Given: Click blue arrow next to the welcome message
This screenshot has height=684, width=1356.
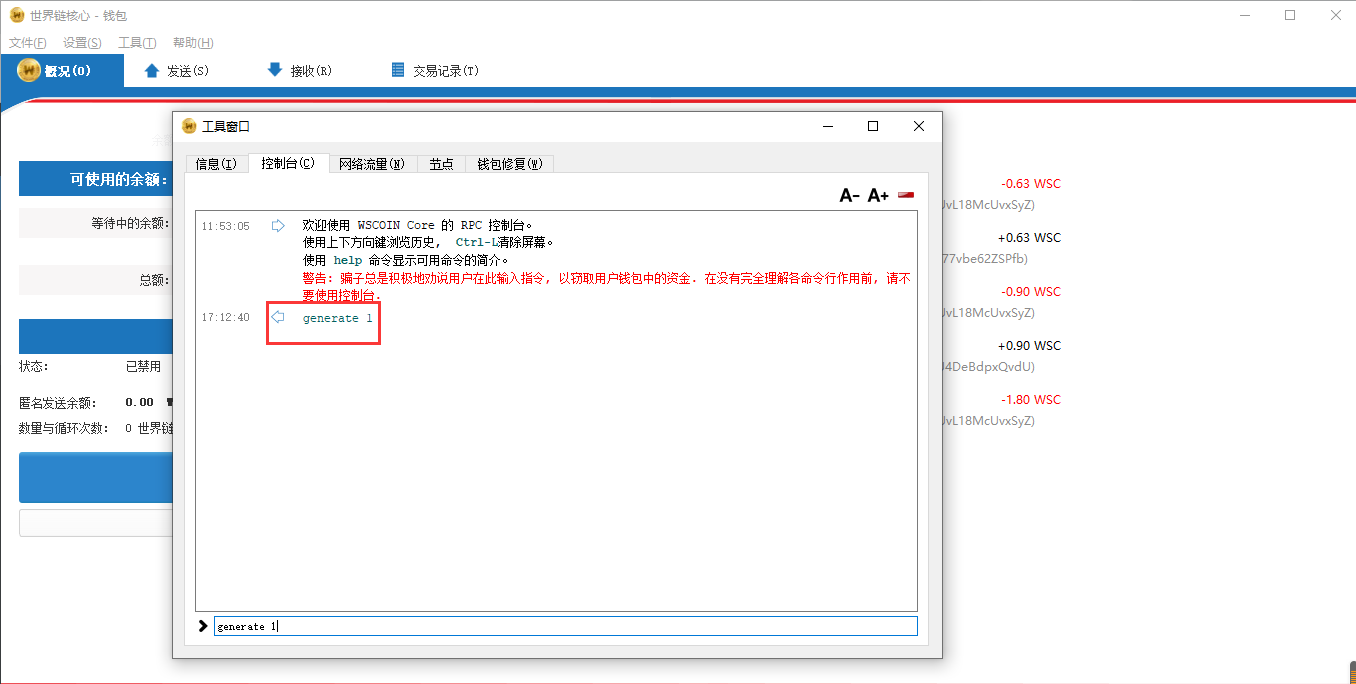Looking at the screenshot, I should click(277, 225).
